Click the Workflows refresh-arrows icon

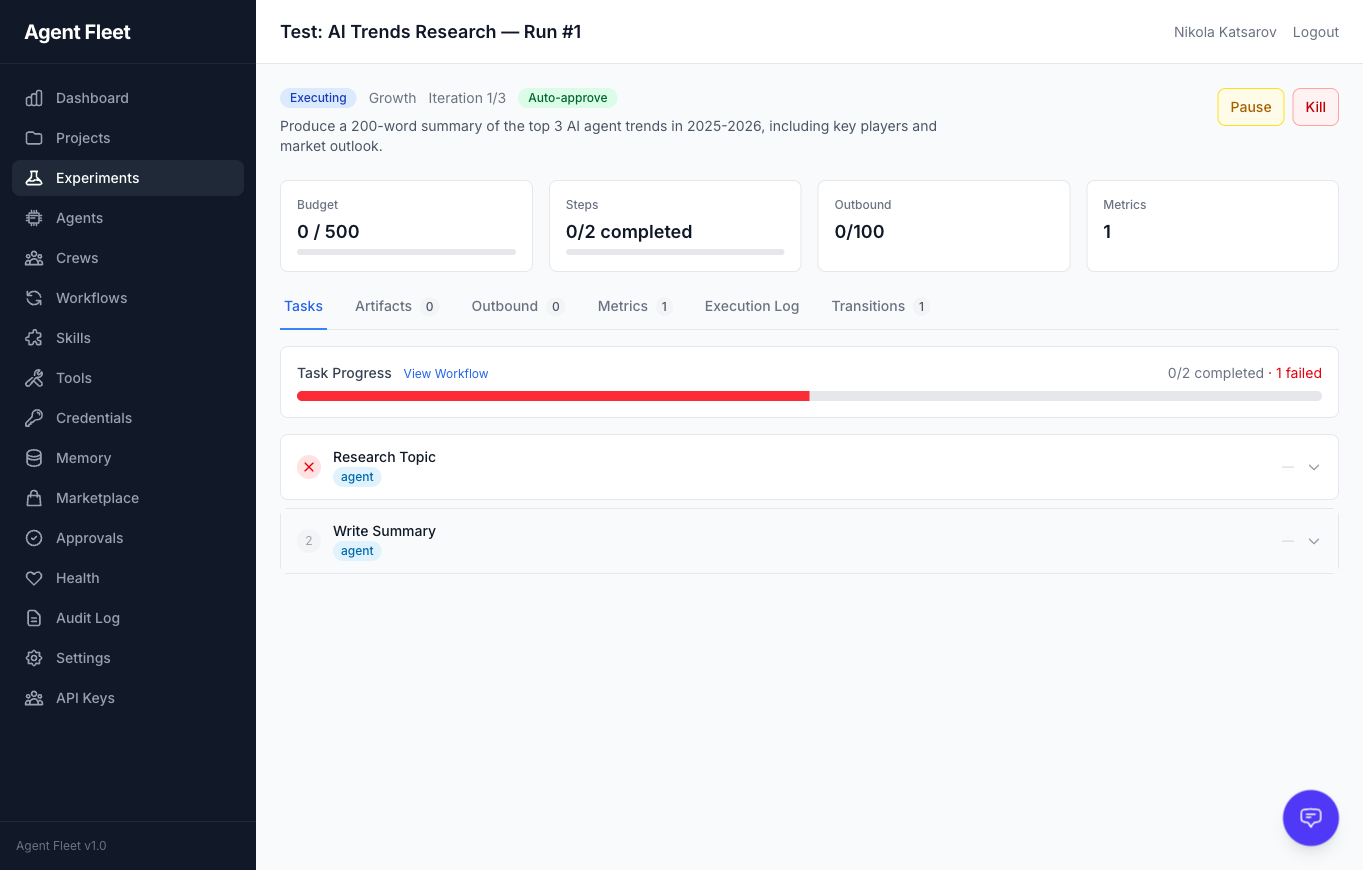coord(34,298)
